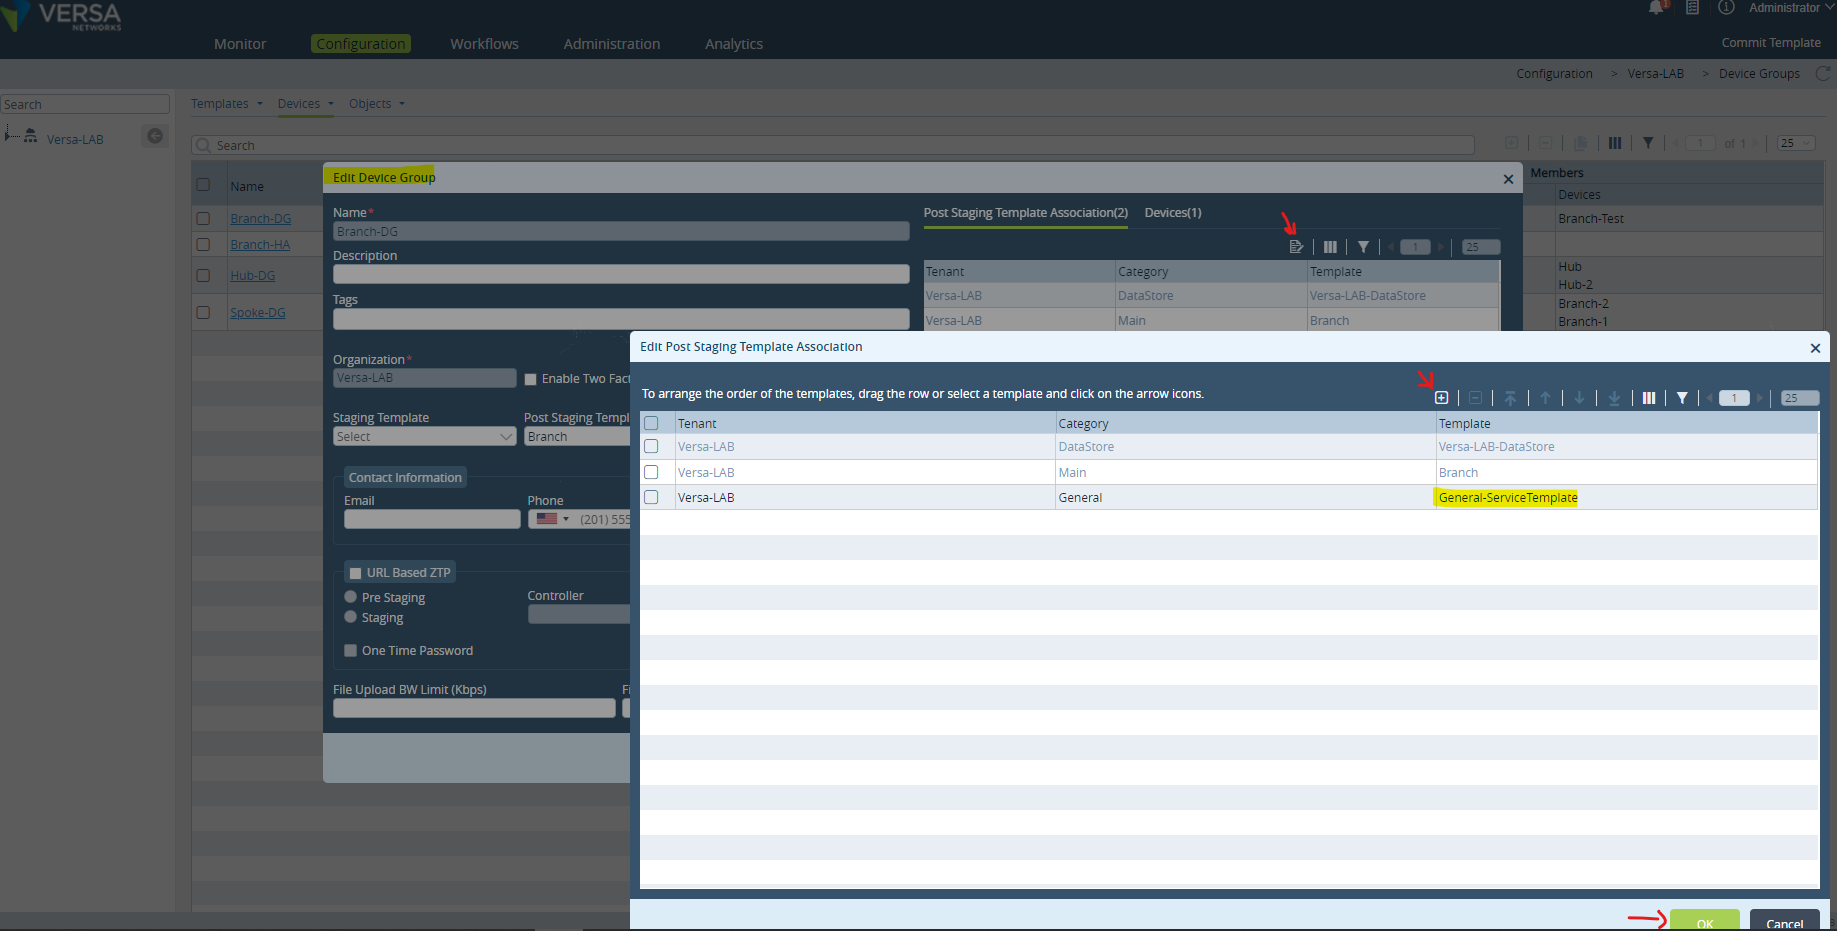Open page size dropdown in association dialog
This screenshot has width=1837, height=931.
pos(1799,398)
